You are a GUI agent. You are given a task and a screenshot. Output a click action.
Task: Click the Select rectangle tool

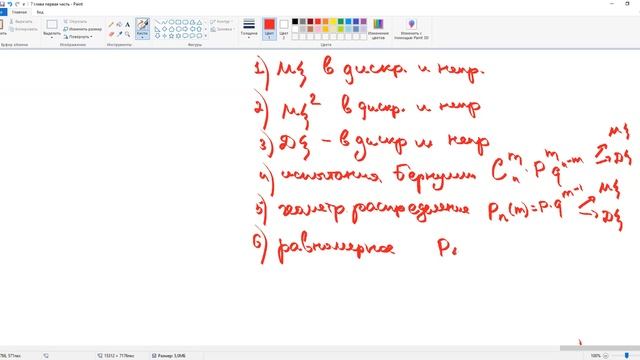(x=52, y=24)
